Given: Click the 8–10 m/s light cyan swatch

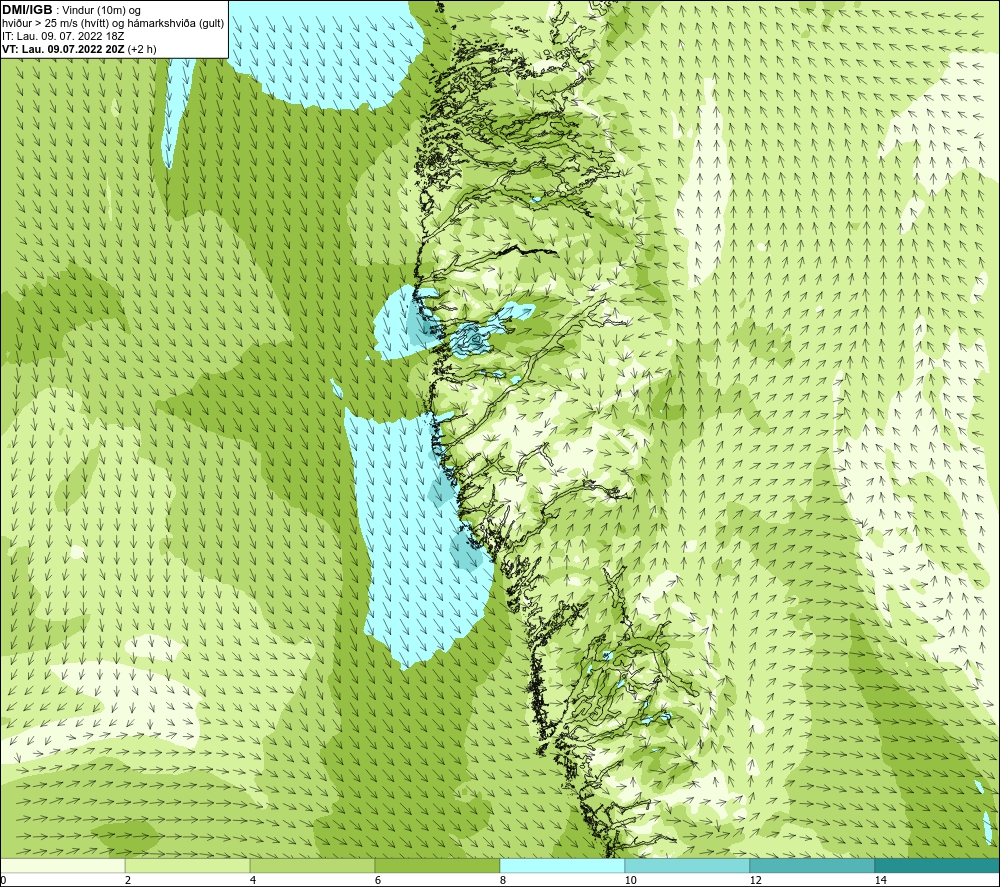Looking at the screenshot, I should point(562,865).
